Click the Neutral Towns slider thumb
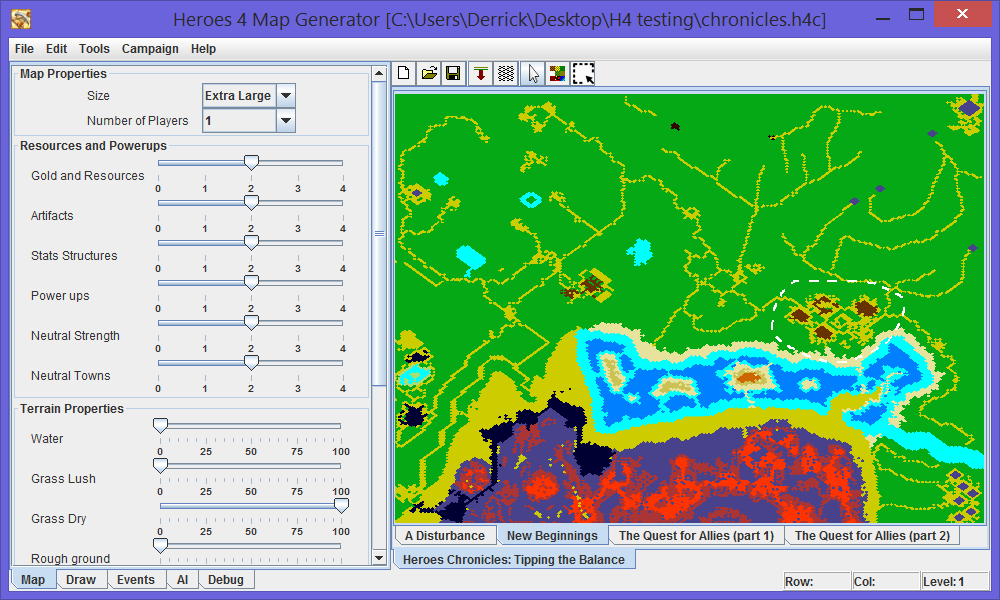Image resolution: width=1000 pixels, height=600 pixels. (251, 362)
